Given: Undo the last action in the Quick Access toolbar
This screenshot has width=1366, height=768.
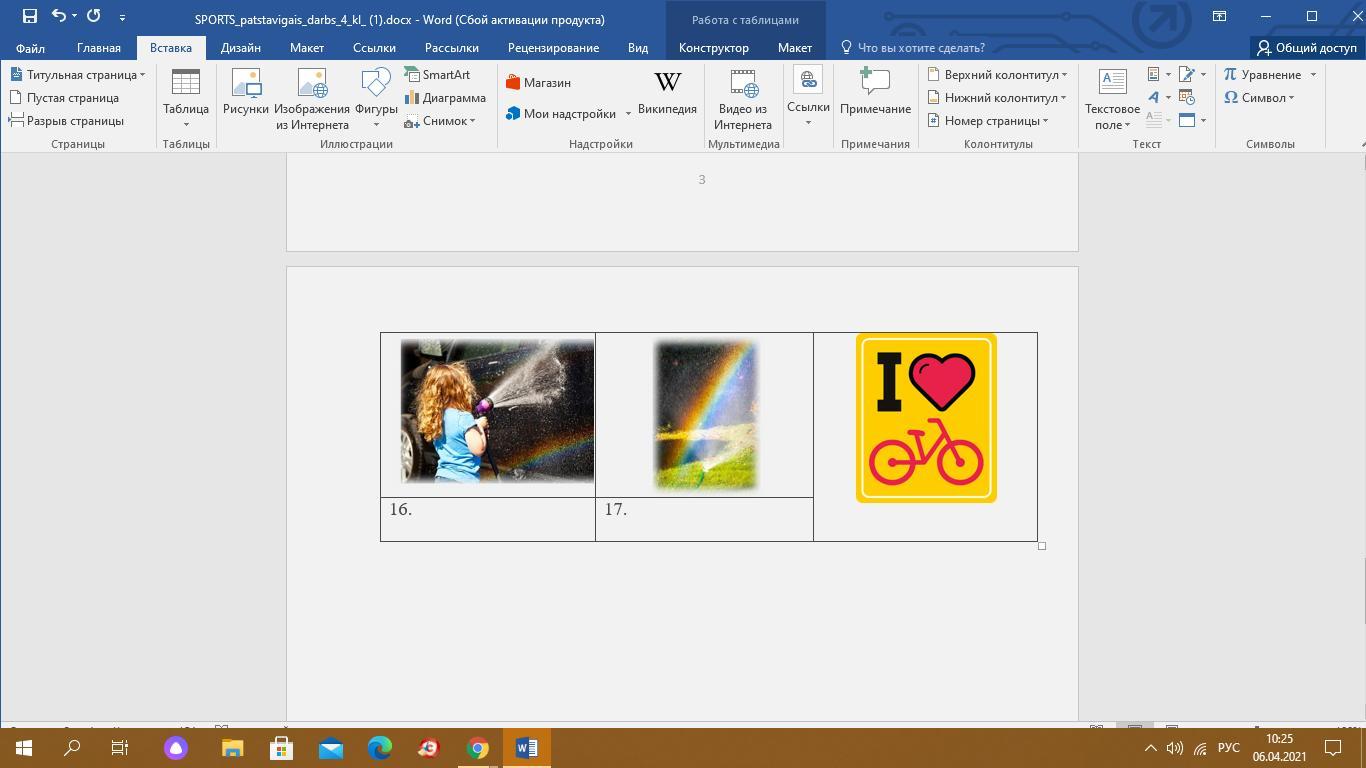Looking at the screenshot, I should [x=58, y=16].
